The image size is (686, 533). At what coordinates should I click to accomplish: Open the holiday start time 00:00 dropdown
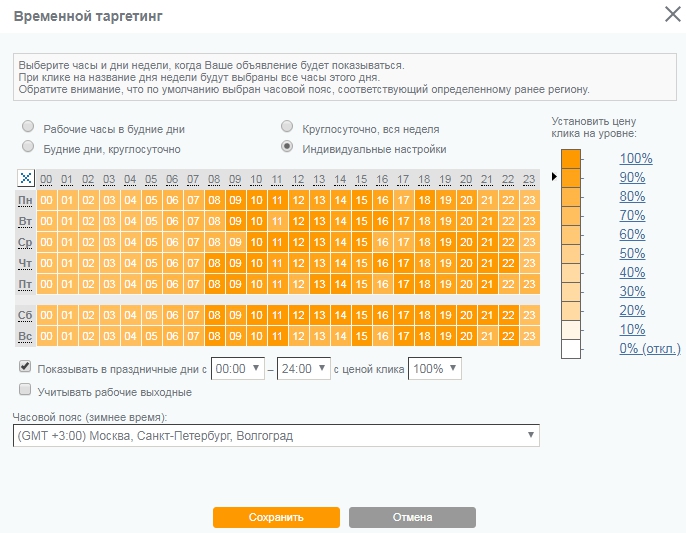pyautogui.click(x=237, y=369)
